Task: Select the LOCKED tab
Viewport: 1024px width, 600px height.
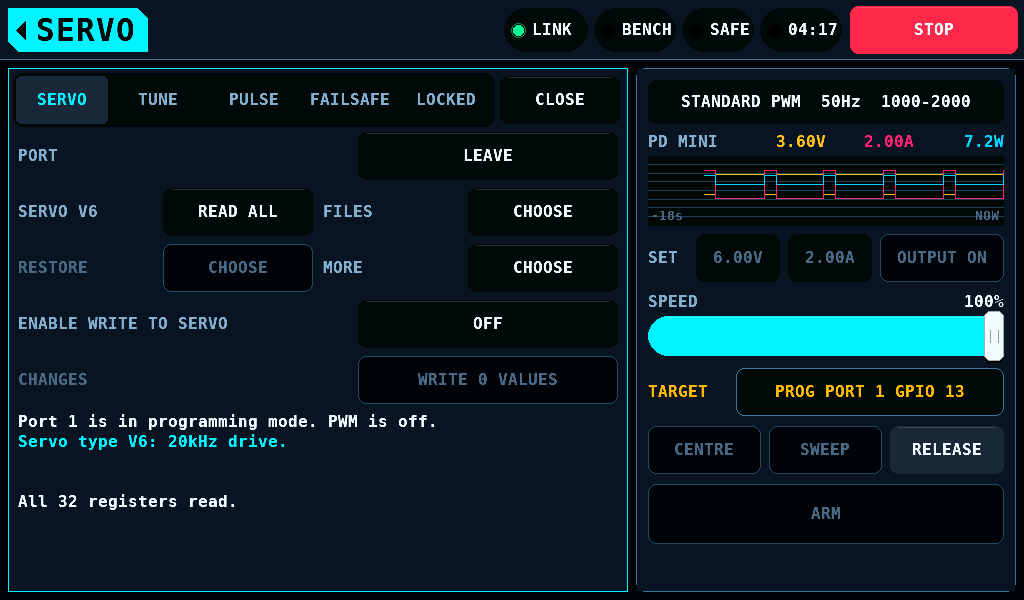Action: point(446,100)
